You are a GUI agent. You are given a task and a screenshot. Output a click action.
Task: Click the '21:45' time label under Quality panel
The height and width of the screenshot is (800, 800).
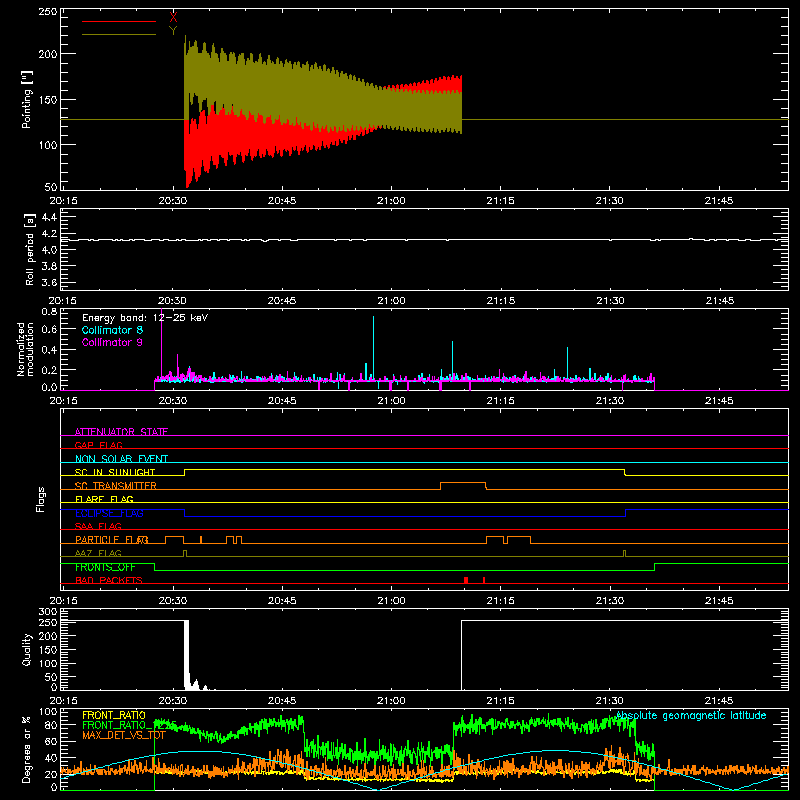click(x=719, y=701)
